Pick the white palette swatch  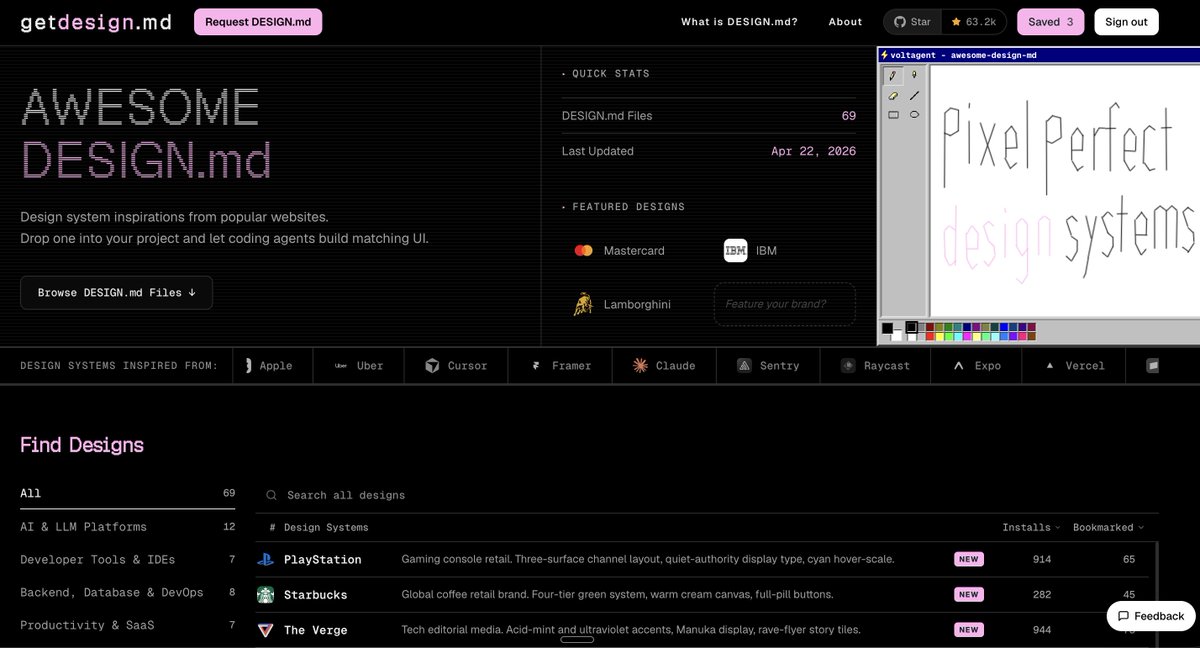[912, 337]
